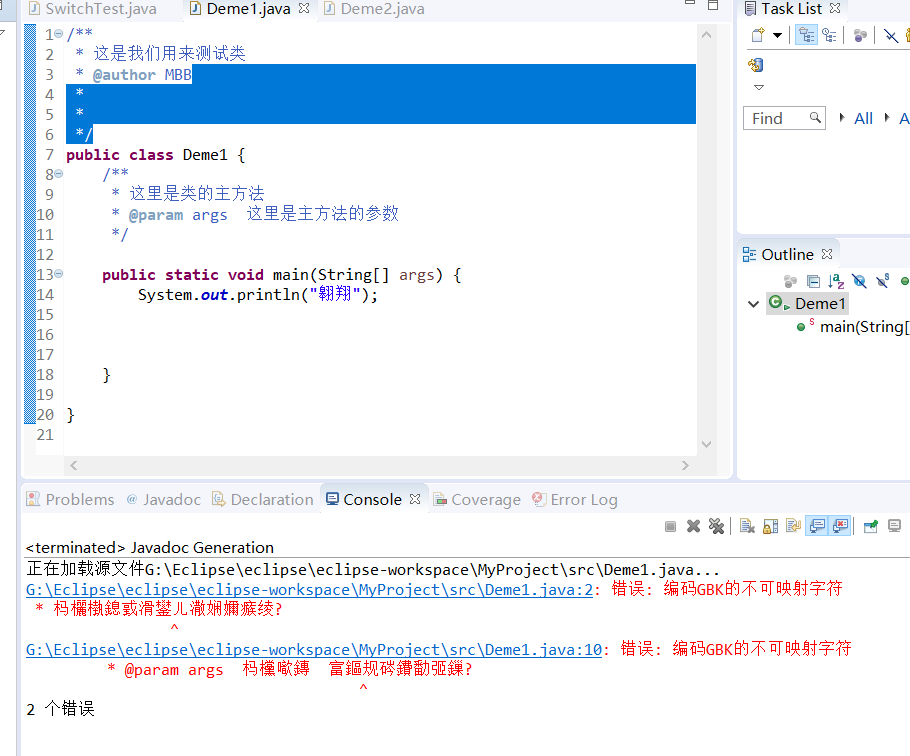Collapse the Javadoc comment fold at line 1
The image size is (910, 756).
[59, 34]
